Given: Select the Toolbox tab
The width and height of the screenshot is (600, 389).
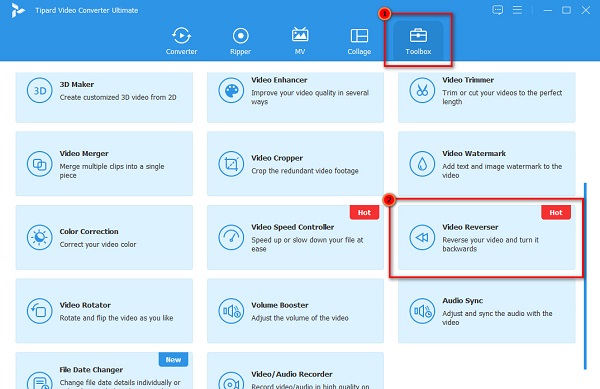Looking at the screenshot, I should [418, 41].
